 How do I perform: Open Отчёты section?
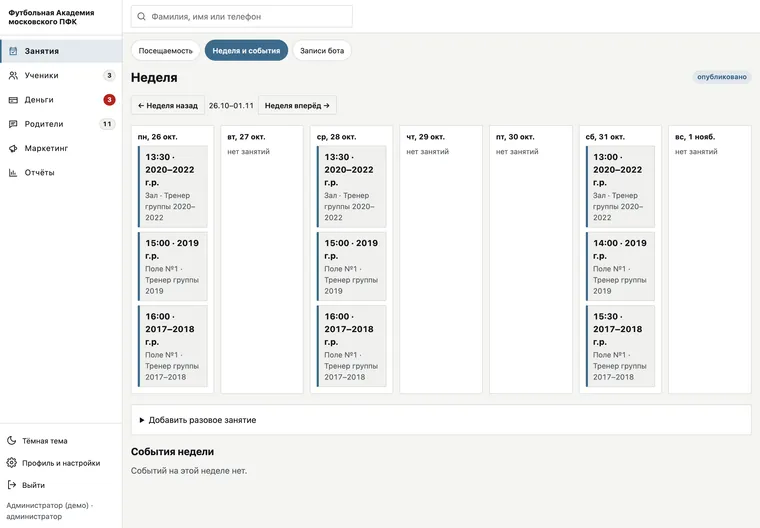(61, 173)
